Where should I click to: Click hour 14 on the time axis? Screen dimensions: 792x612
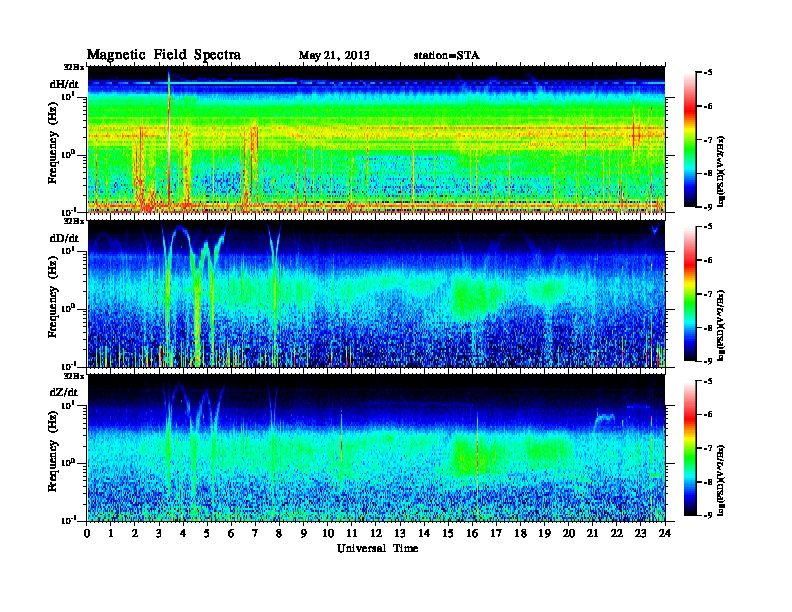pyautogui.click(x=424, y=533)
